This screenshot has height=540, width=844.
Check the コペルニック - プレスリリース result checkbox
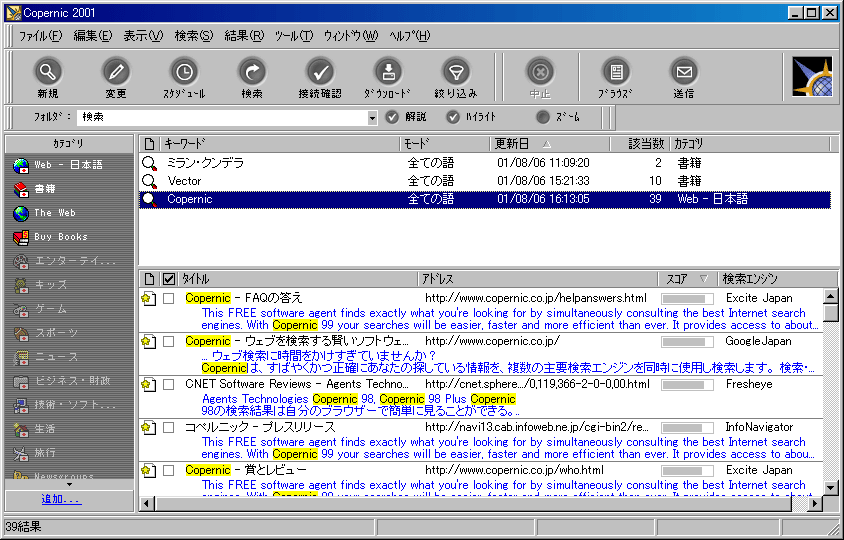(x=168, y=427)
